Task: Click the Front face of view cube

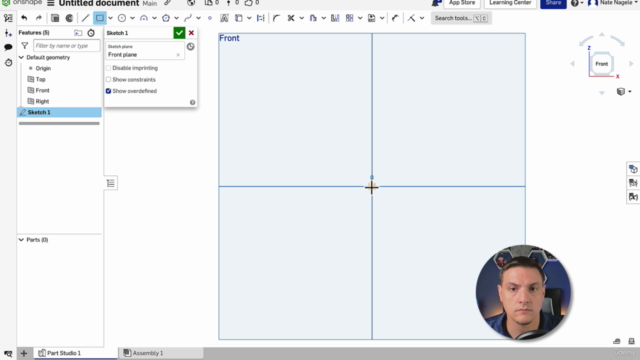Action: pyautogui.click(x=601, y=64)
